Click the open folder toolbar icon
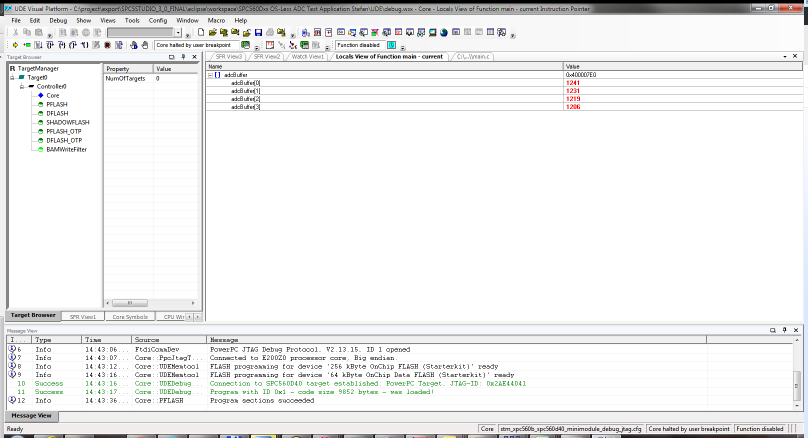The height and width of the screenshot is (438, 808). (x=213, y=33)
